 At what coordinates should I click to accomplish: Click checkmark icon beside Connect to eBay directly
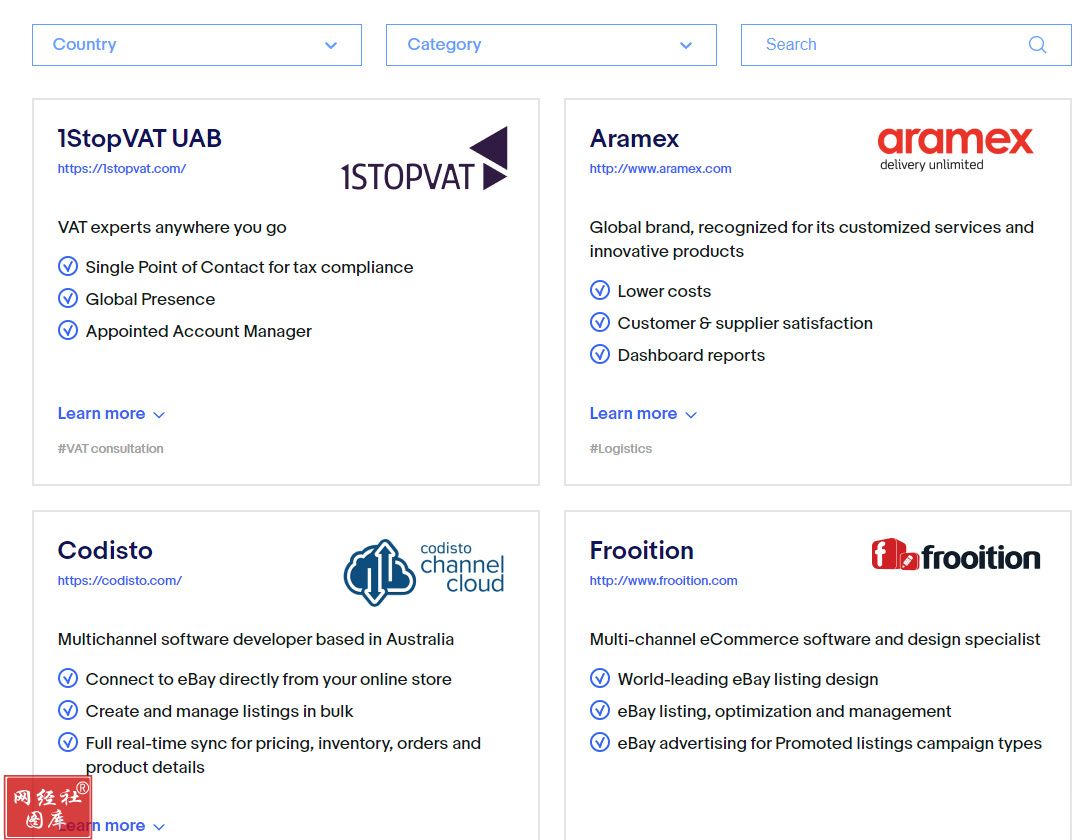coord(68,678)
